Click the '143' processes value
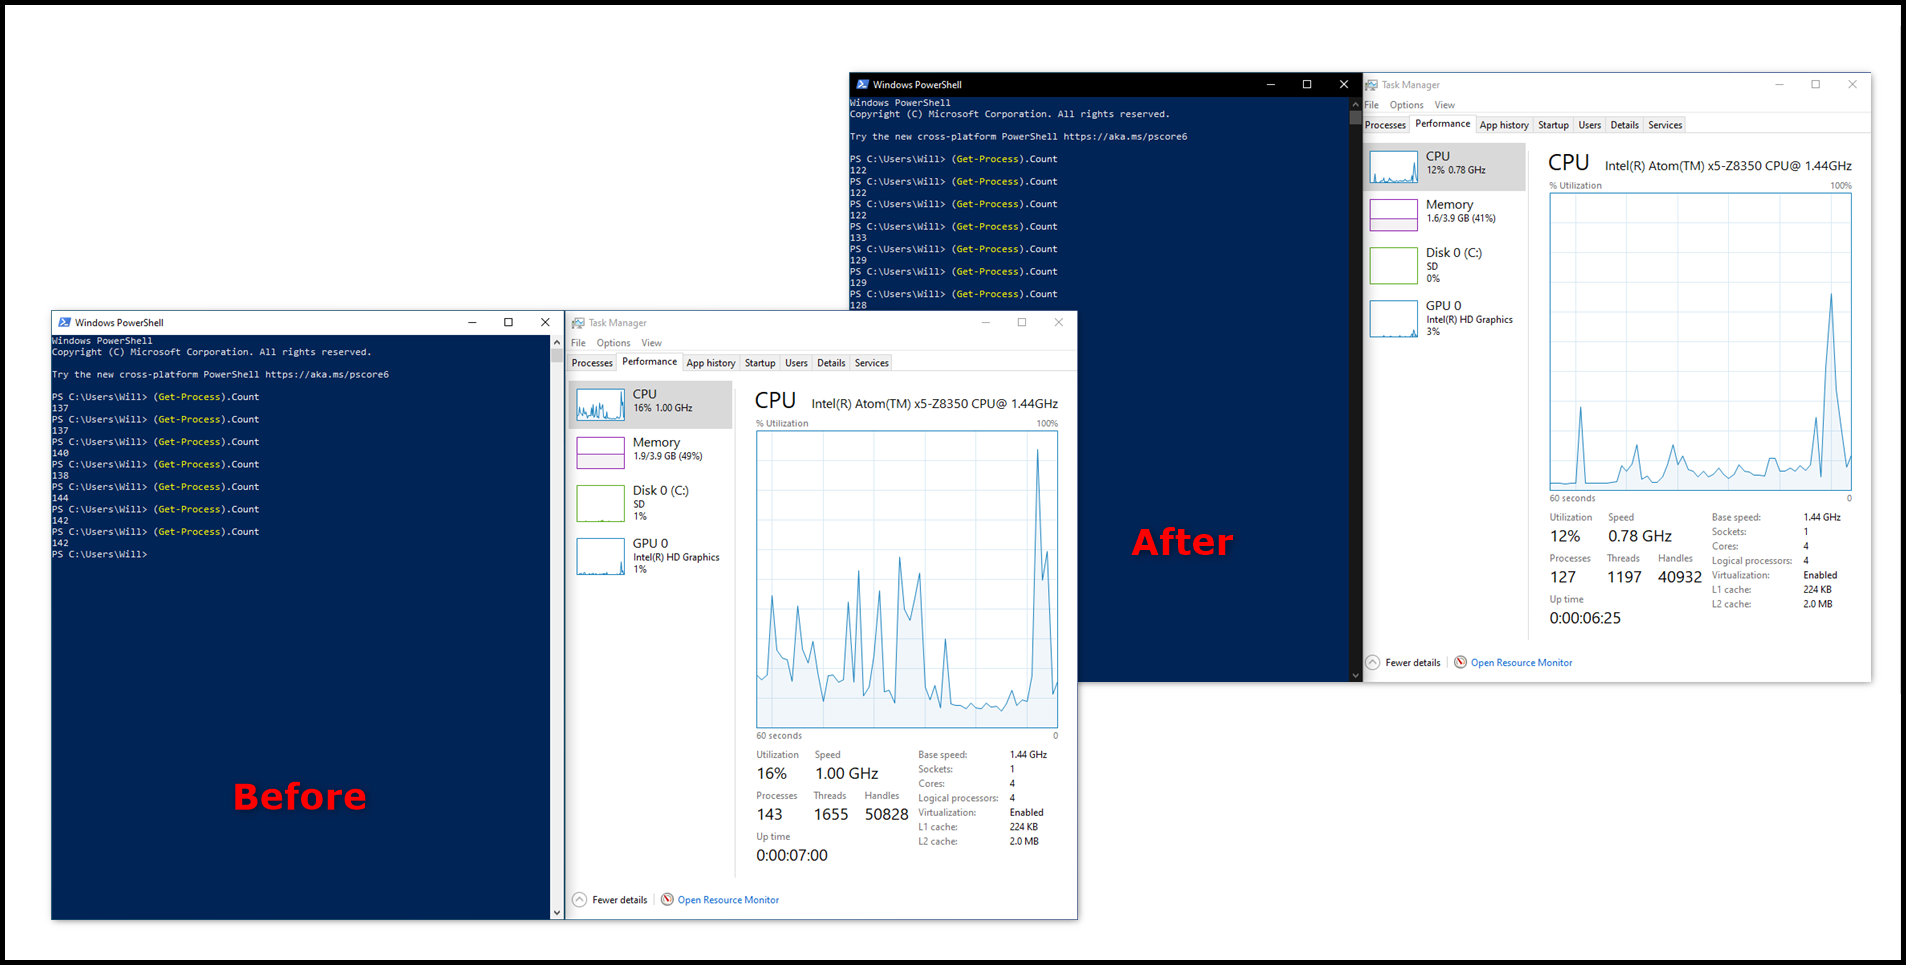The width and height of the screenshot is (1906, 965). click(x=770, y=814)
